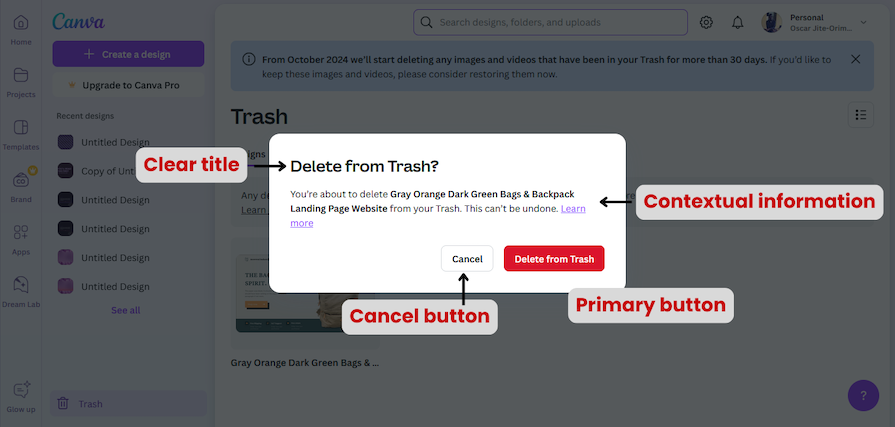Screen dimensions: 895x427
Task: Open the Apps grid icon
Action: [21, 233]
